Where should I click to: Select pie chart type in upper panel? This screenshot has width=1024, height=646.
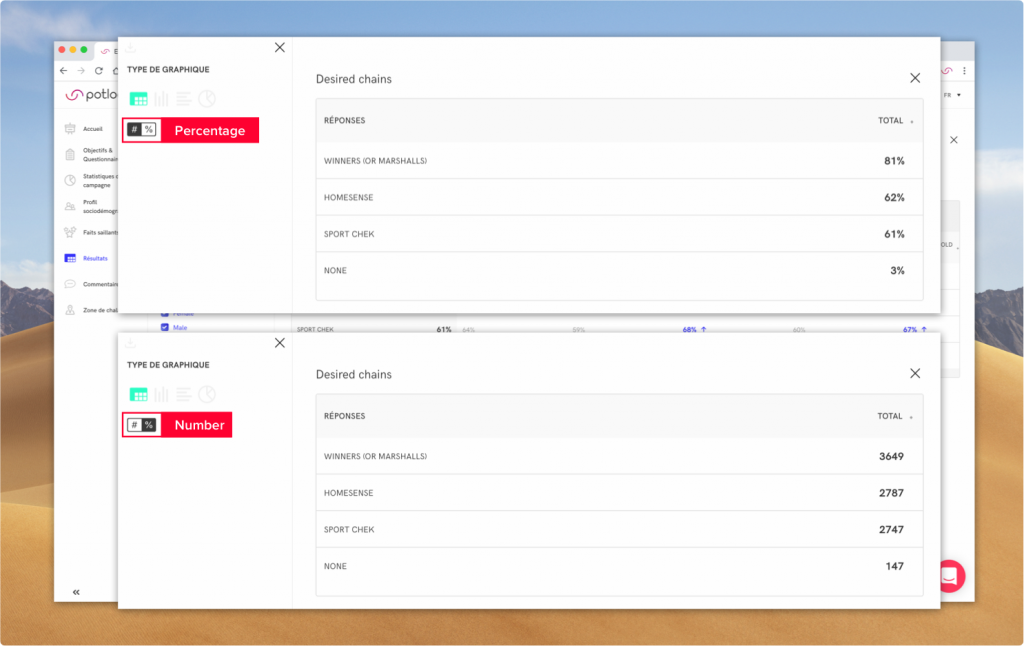coord(207,99)
